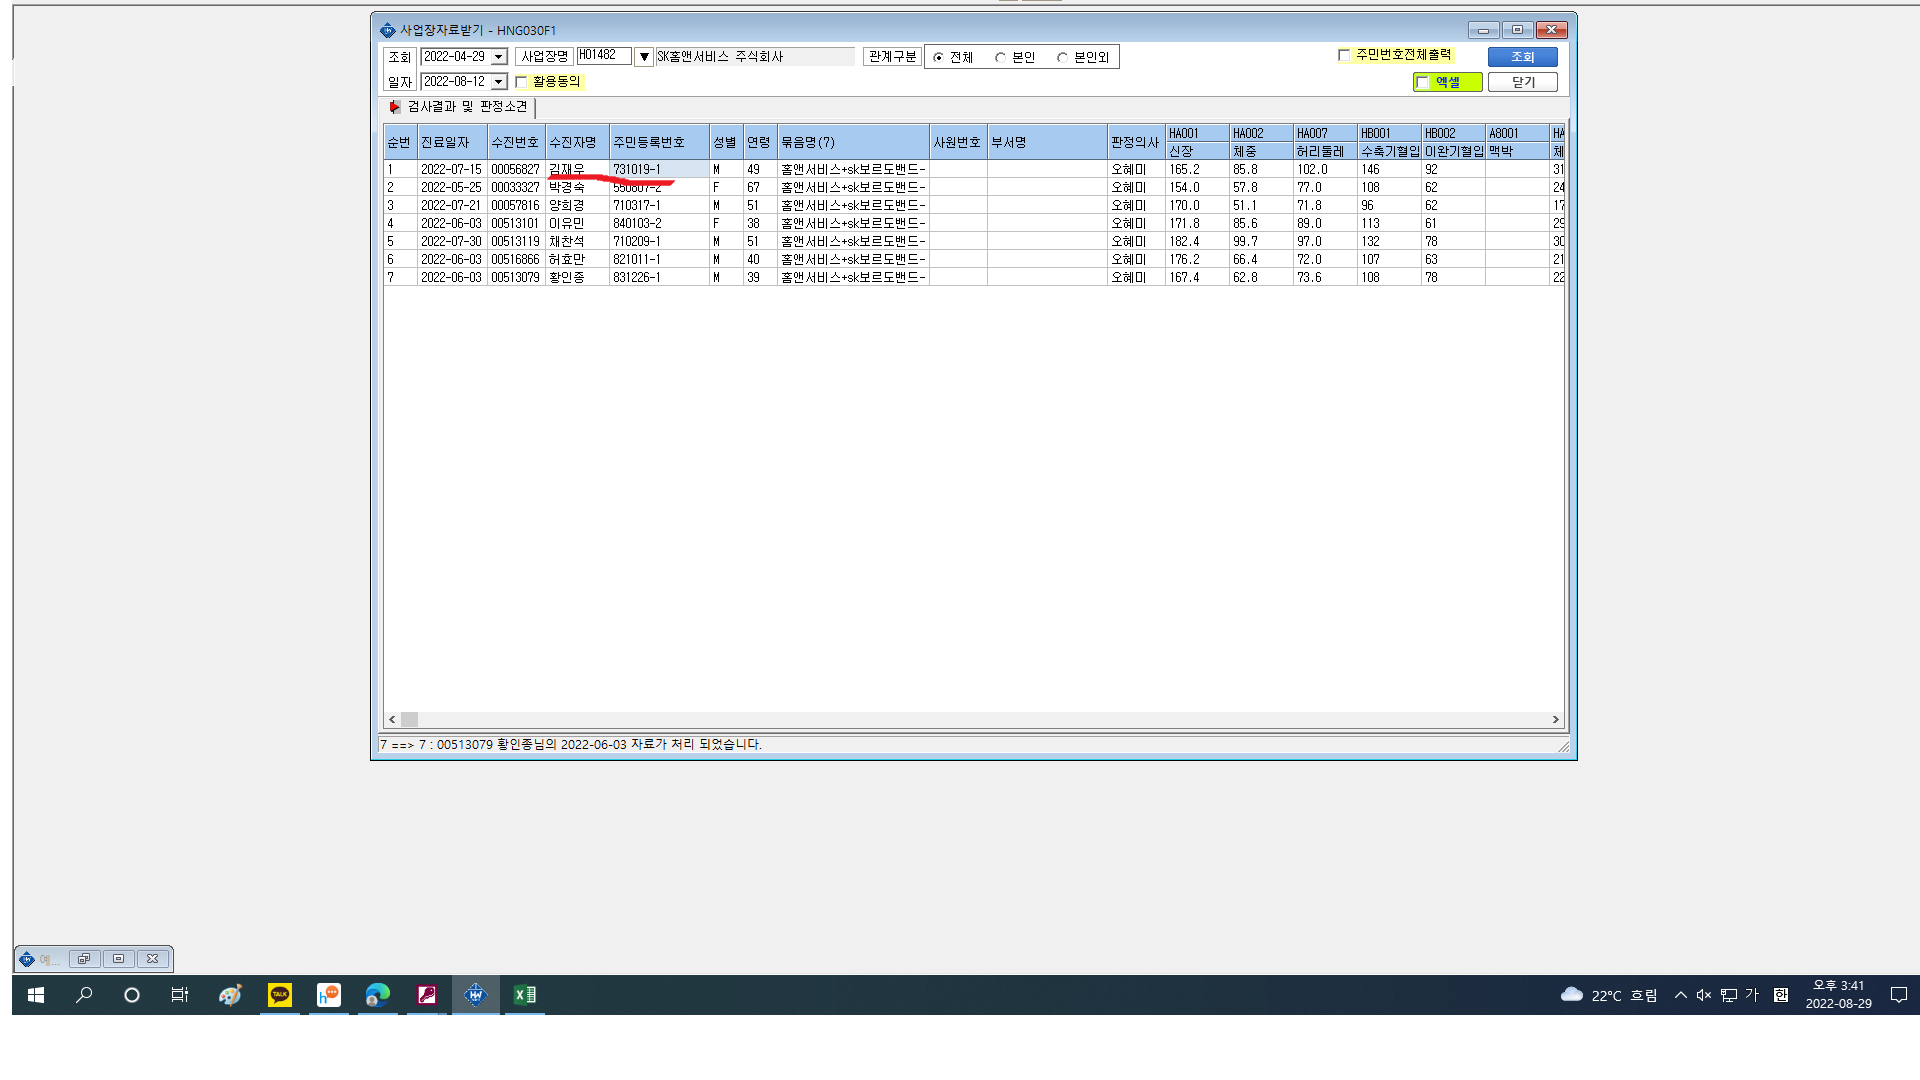Select the 본인 radio button
Viewport: 1920px width, 1080px height.
click(x=1000, y=58)
